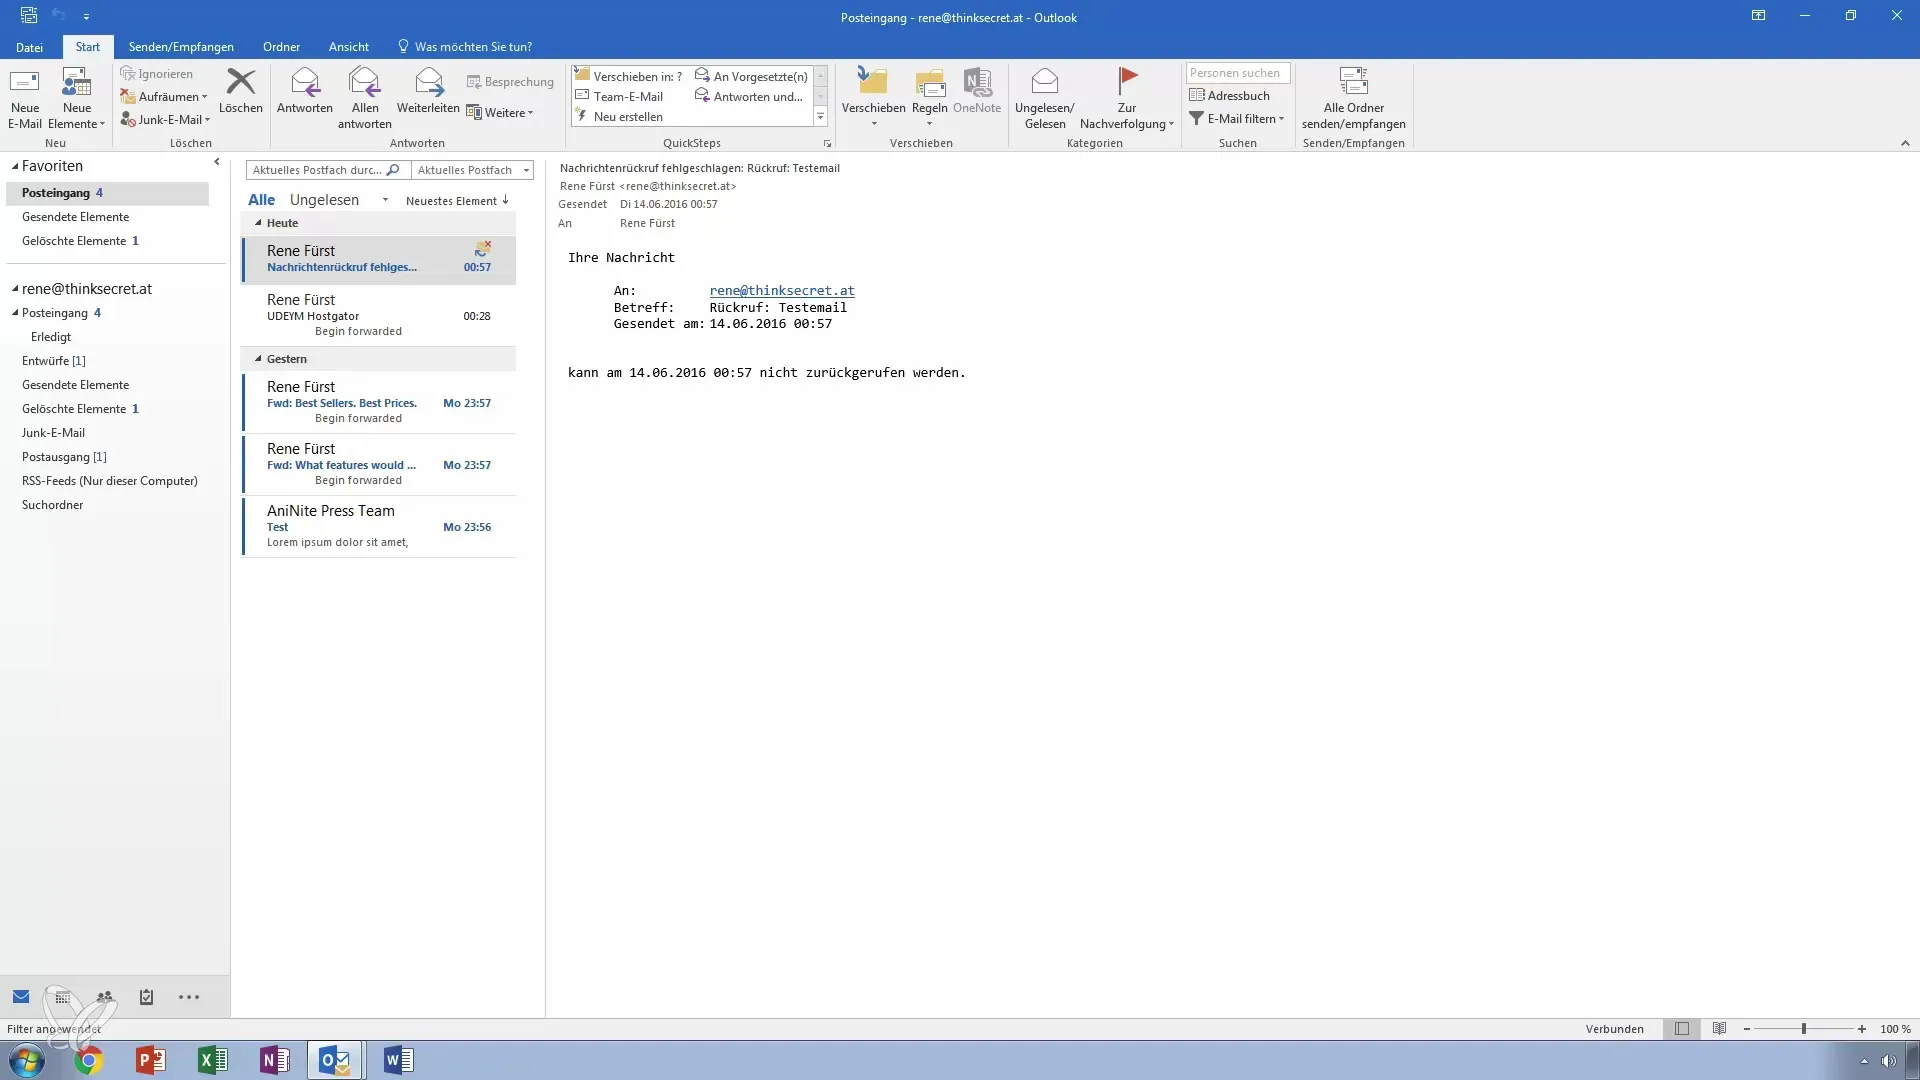Viewport: 1920px width, 1080px height.
Task: Click Alle Ordner senden/empfangen
Action: 1353,98
